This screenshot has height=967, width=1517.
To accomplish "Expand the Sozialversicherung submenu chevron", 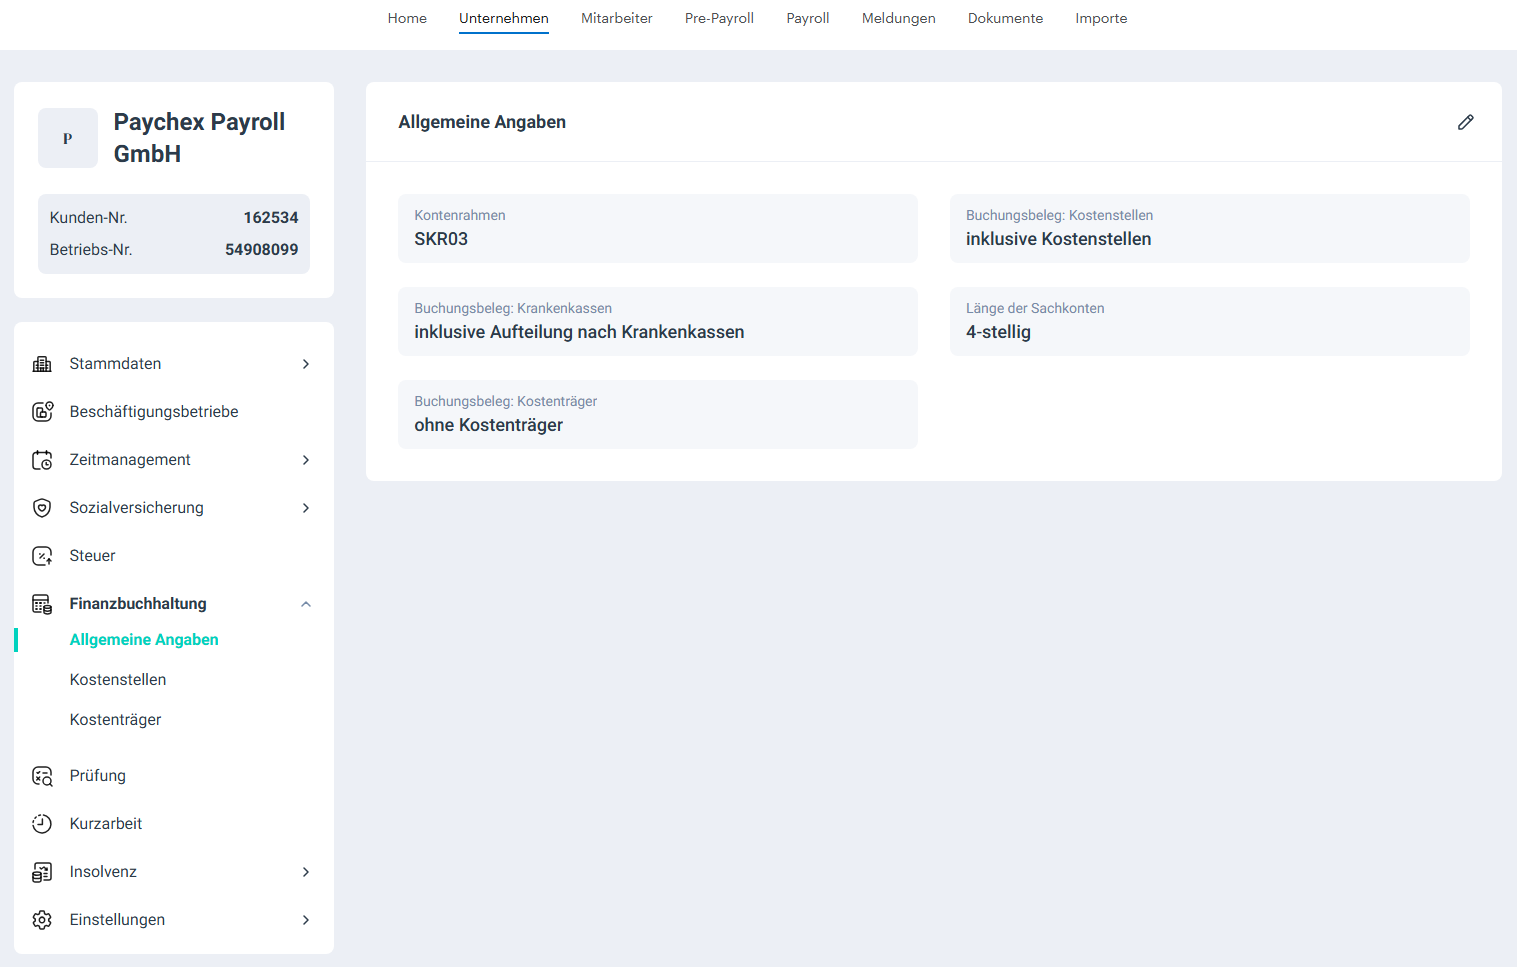I will 306,508.
